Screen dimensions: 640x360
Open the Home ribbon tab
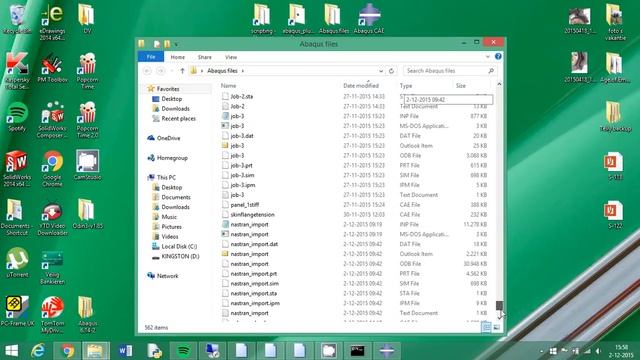(178, 57)
